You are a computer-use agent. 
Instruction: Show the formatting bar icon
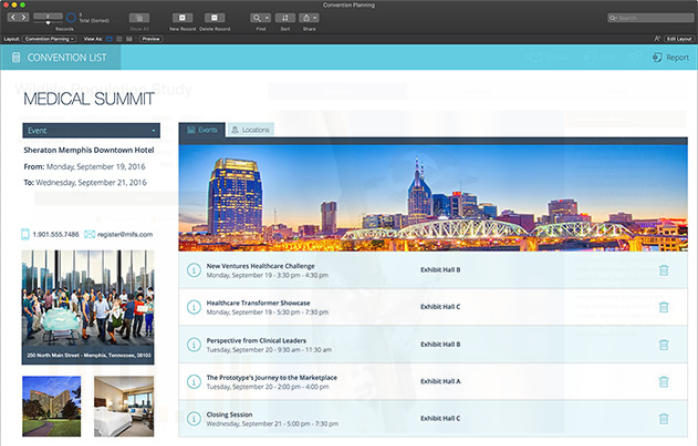pyautogui.click(x=657, y=39)
